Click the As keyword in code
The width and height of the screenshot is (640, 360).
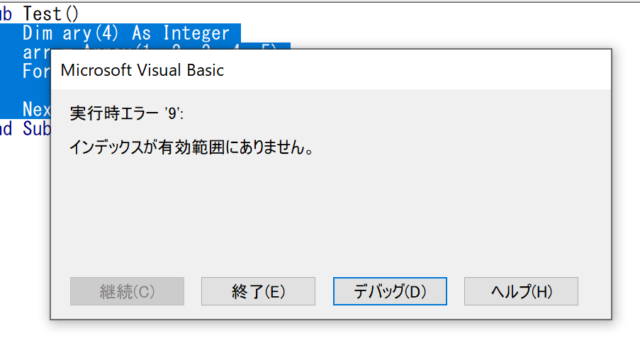[x=142, y=33]
